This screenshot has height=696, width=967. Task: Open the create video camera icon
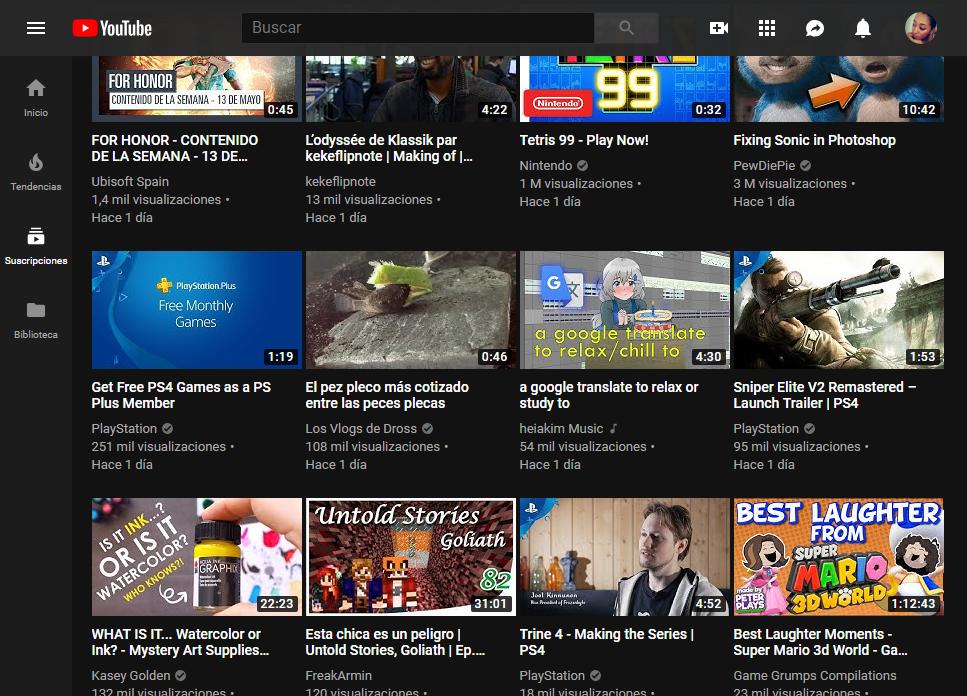pos(718,28)
